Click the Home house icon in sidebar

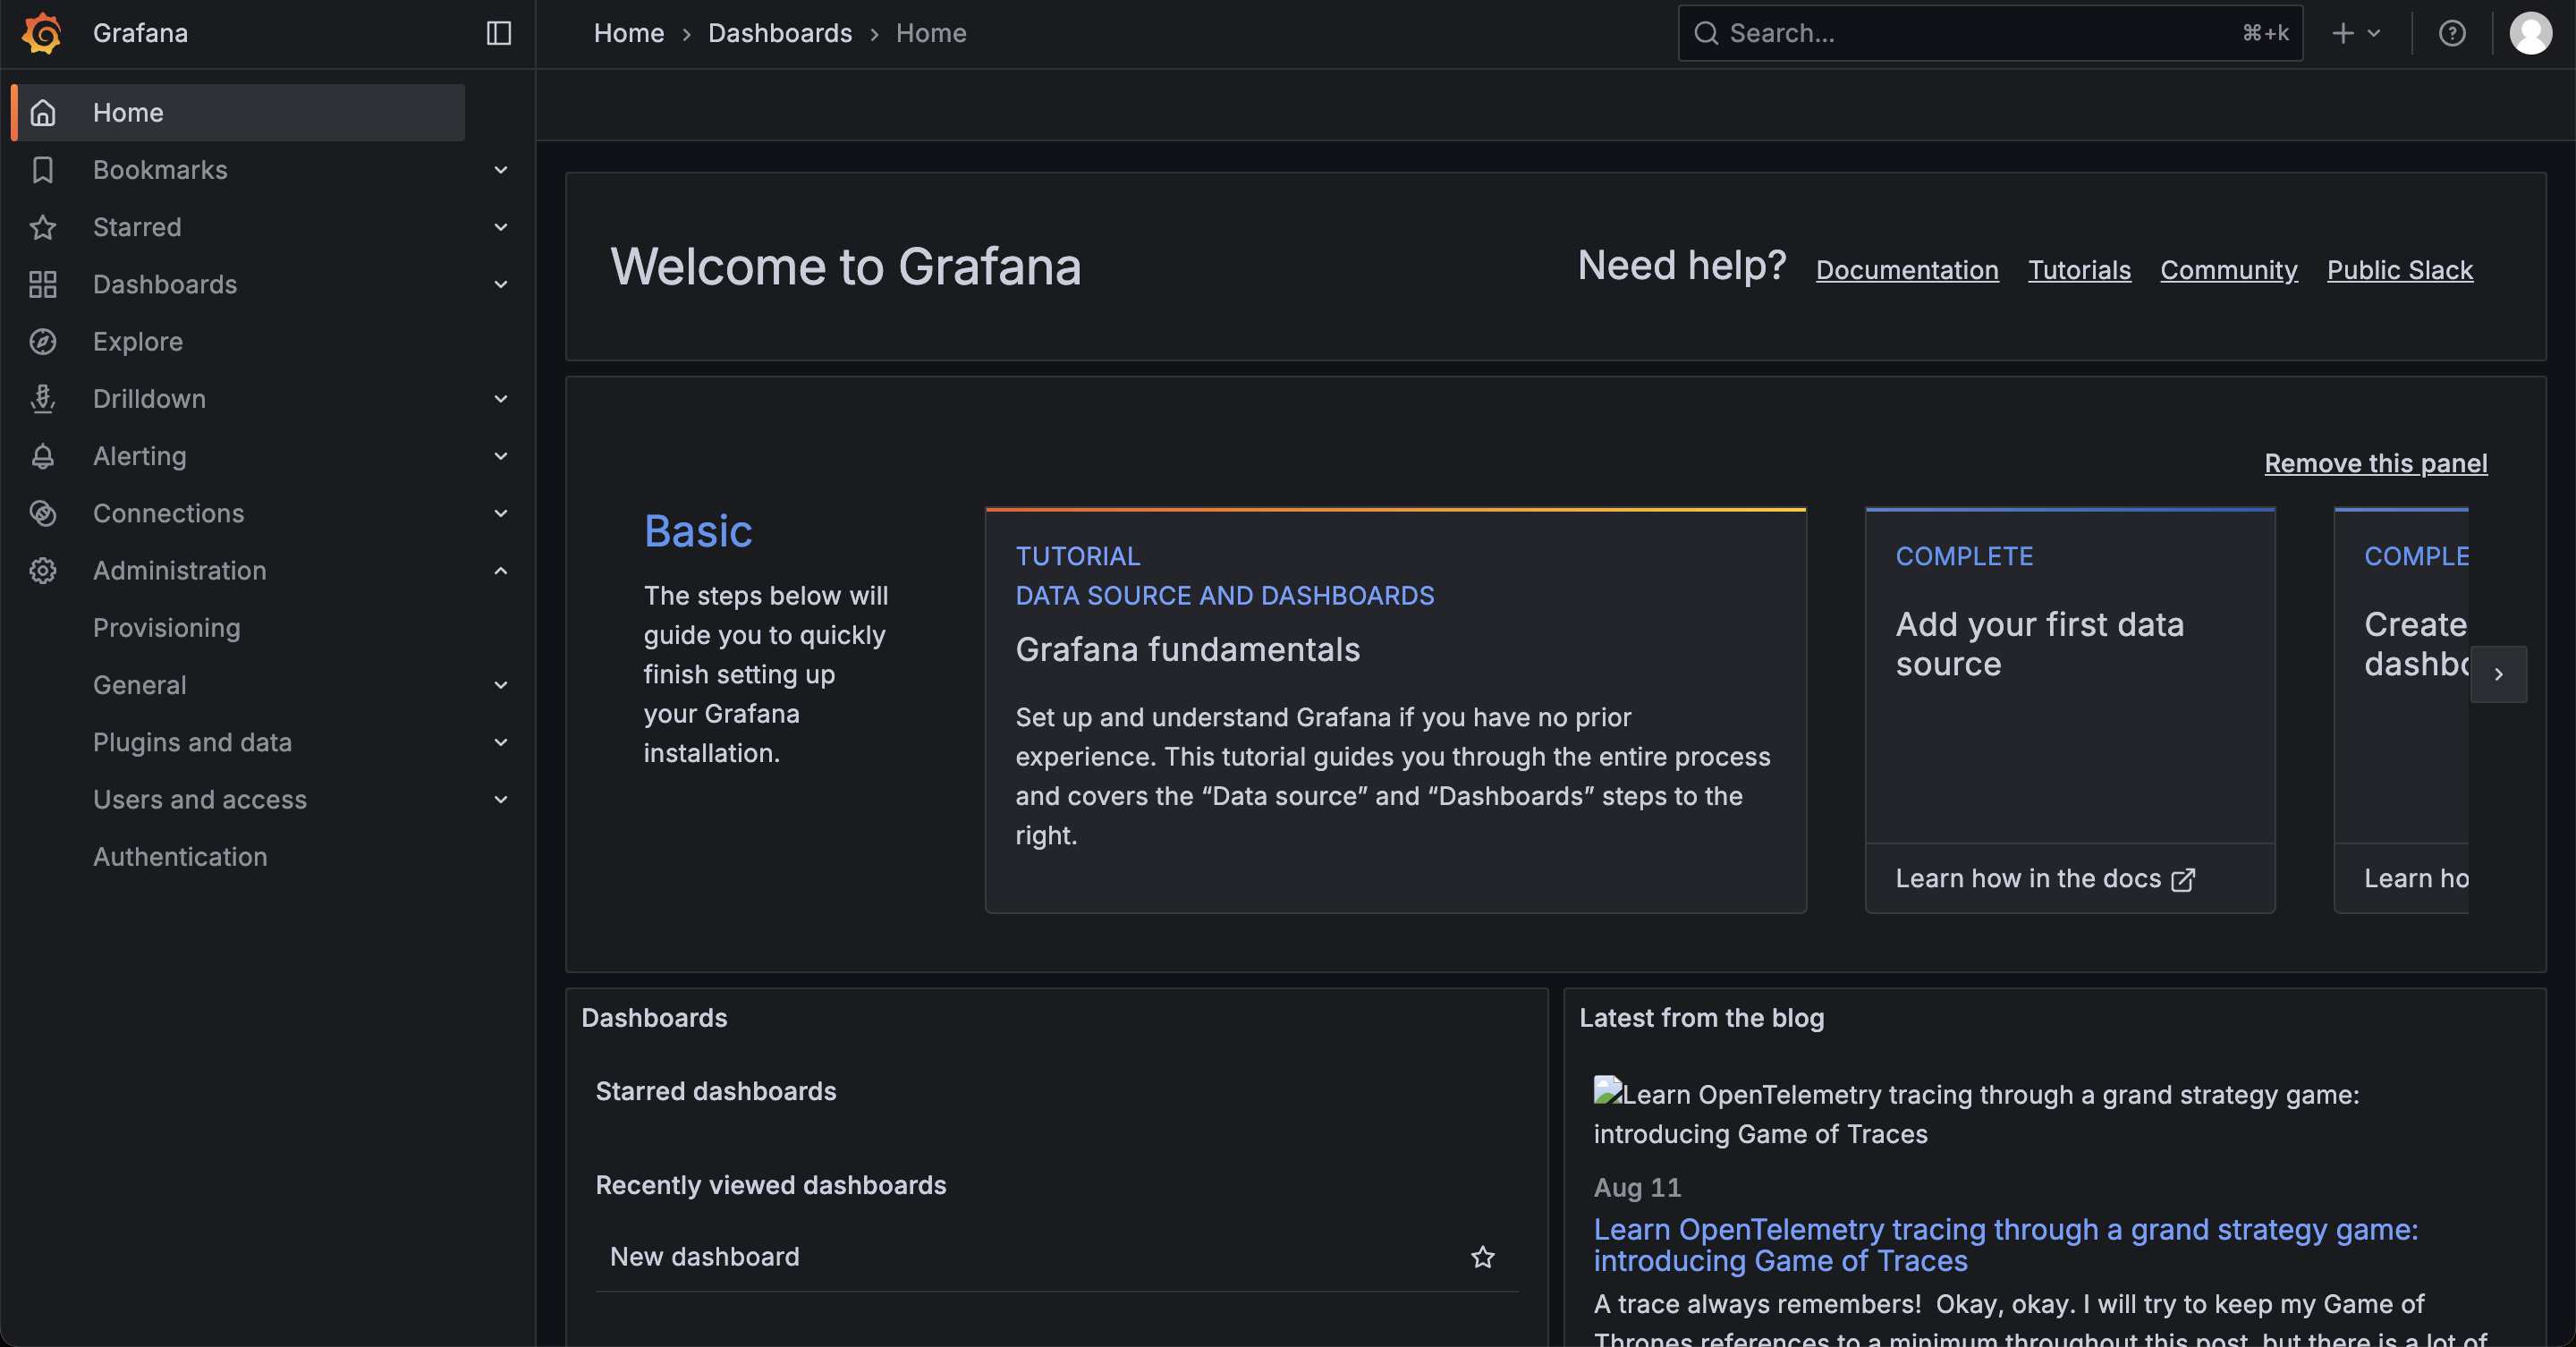(x=43, y=113)
